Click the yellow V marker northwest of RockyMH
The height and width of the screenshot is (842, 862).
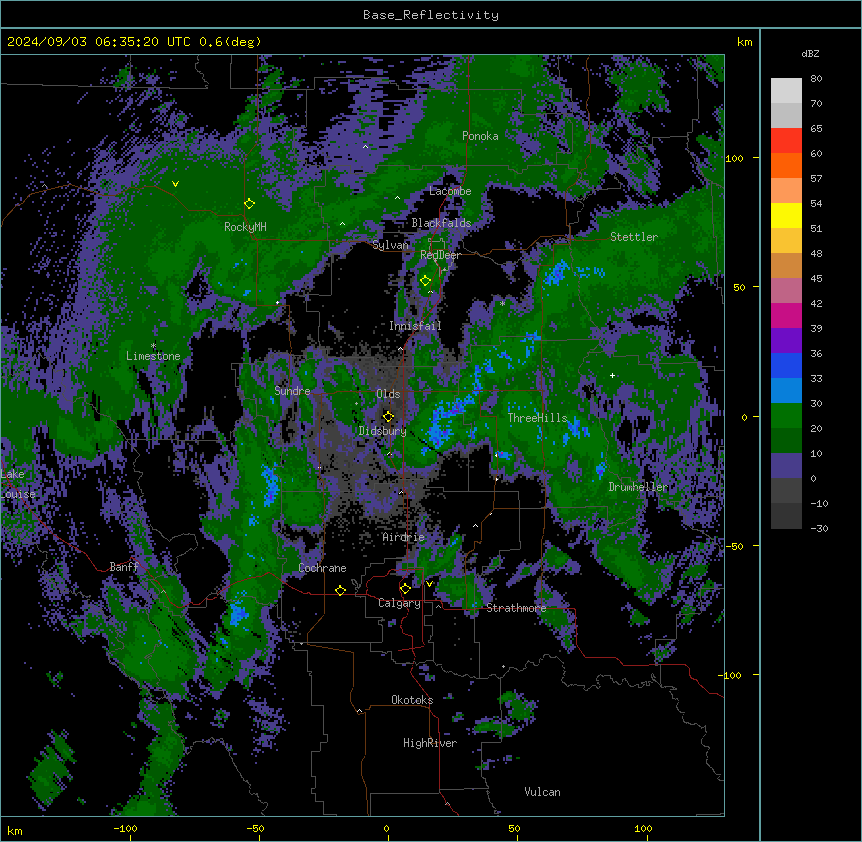coord(175,184)
